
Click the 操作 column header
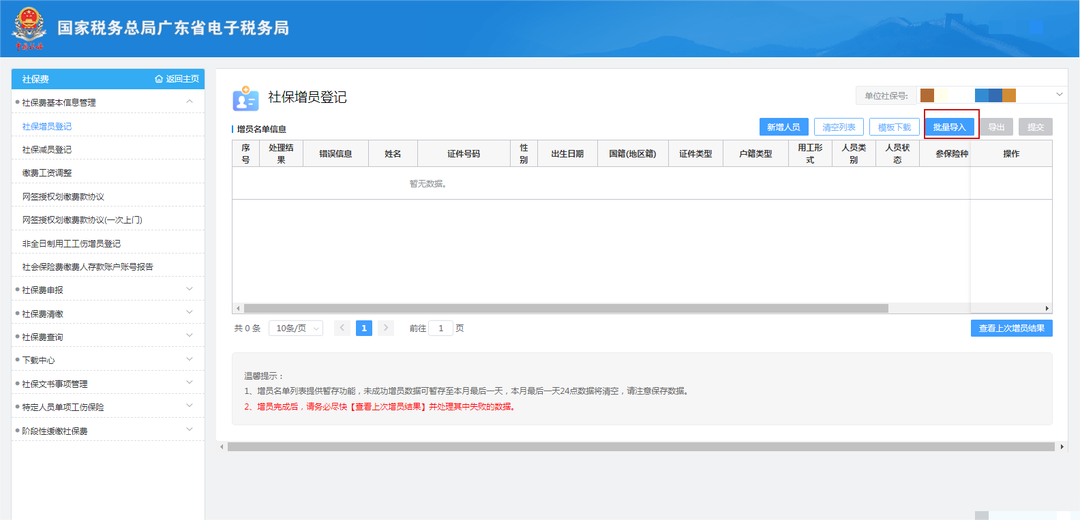[1011, 154]
